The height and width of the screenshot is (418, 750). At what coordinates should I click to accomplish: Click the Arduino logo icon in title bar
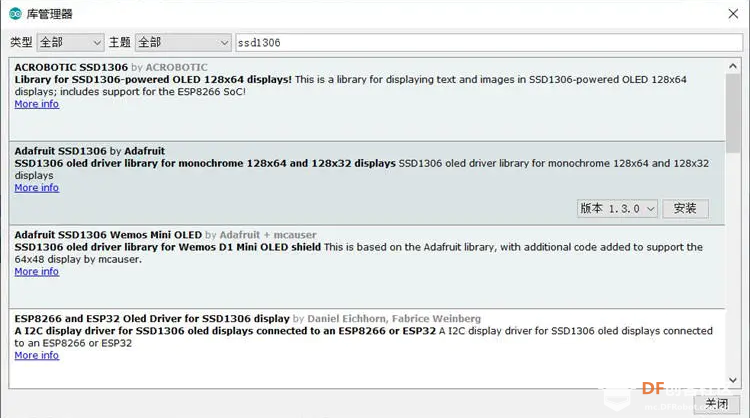(x=15, y=14)
